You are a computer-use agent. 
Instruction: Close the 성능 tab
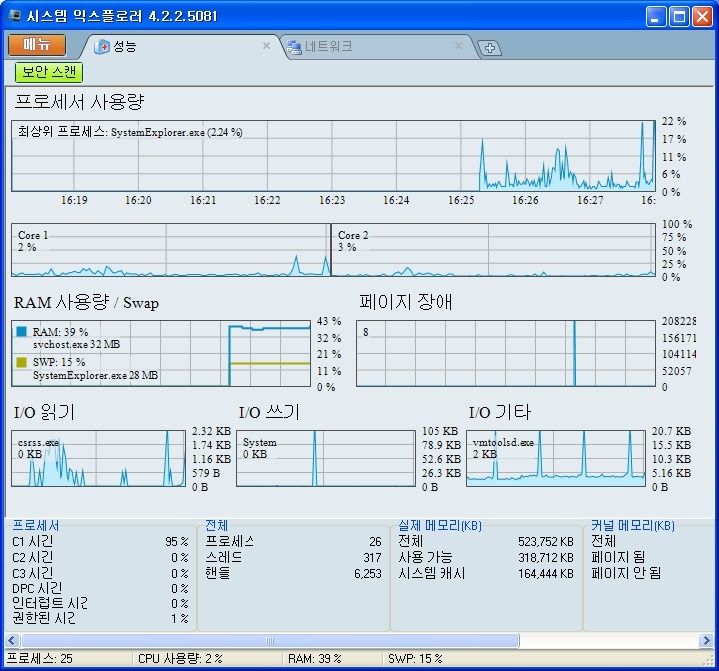tap(266, 46)
